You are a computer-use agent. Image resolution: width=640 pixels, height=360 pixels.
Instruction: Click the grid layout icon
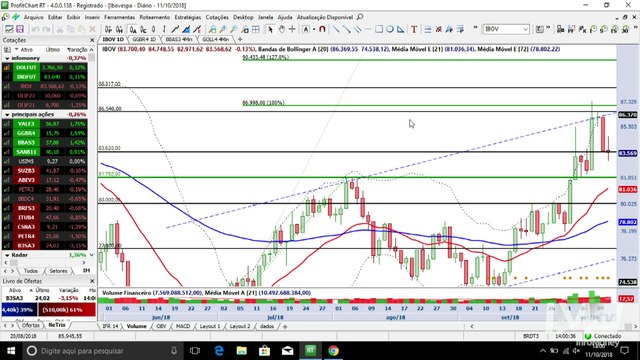[256, 29]
